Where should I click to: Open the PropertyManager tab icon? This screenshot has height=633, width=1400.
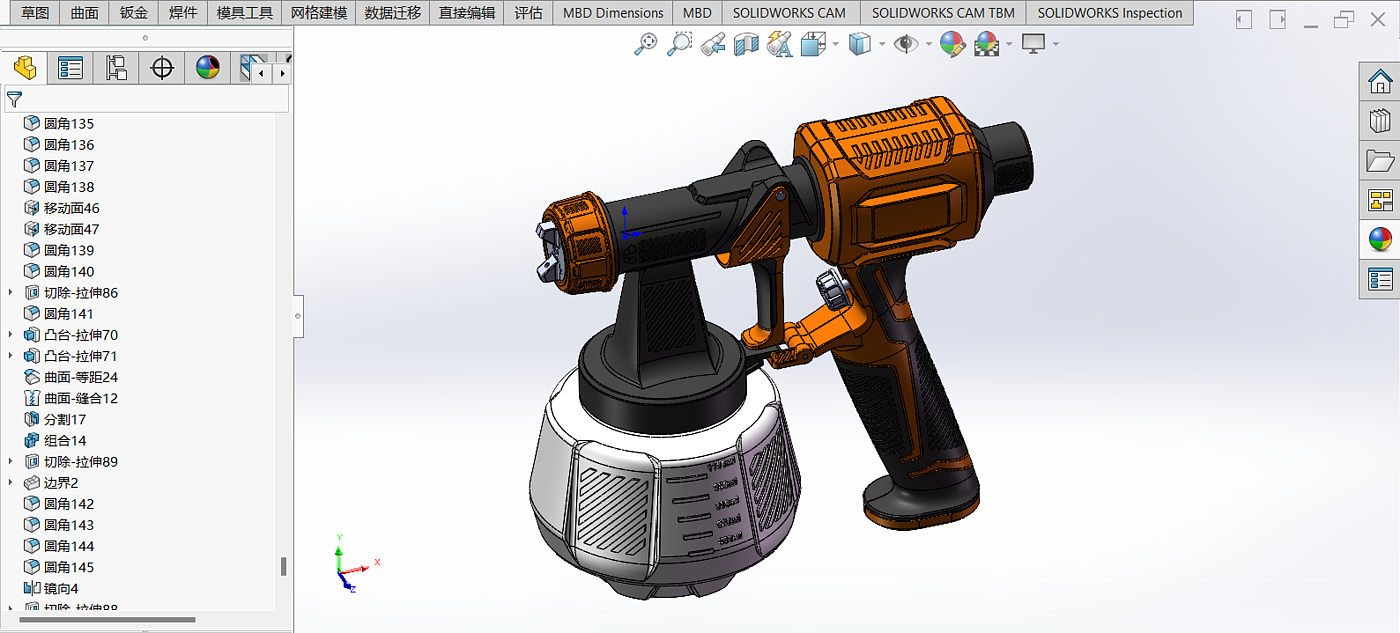pyautogui.click(x=70, y=68)
